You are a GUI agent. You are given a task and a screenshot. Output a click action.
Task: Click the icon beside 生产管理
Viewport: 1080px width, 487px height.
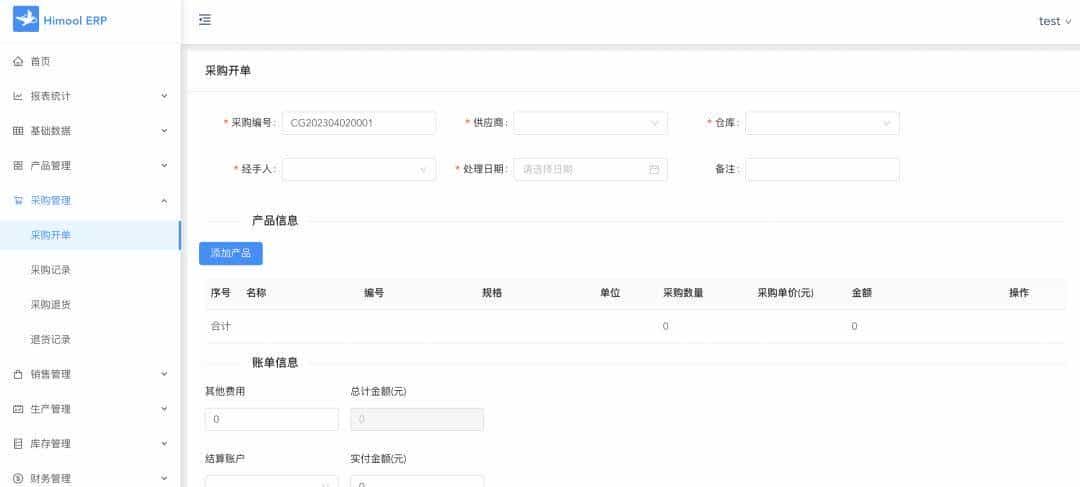[x=19, y=409]
